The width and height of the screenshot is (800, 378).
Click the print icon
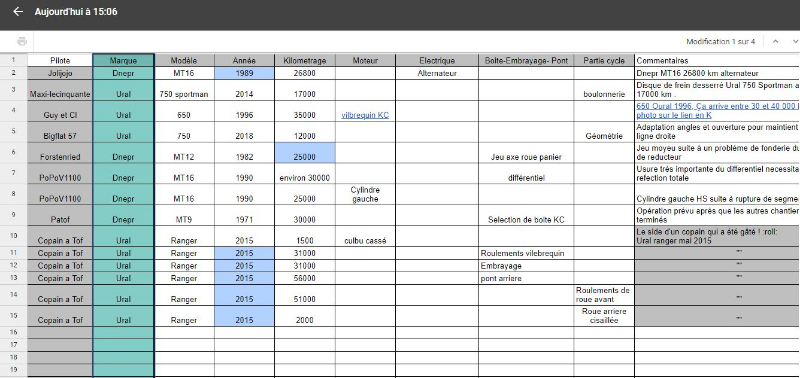pos(22,41)
